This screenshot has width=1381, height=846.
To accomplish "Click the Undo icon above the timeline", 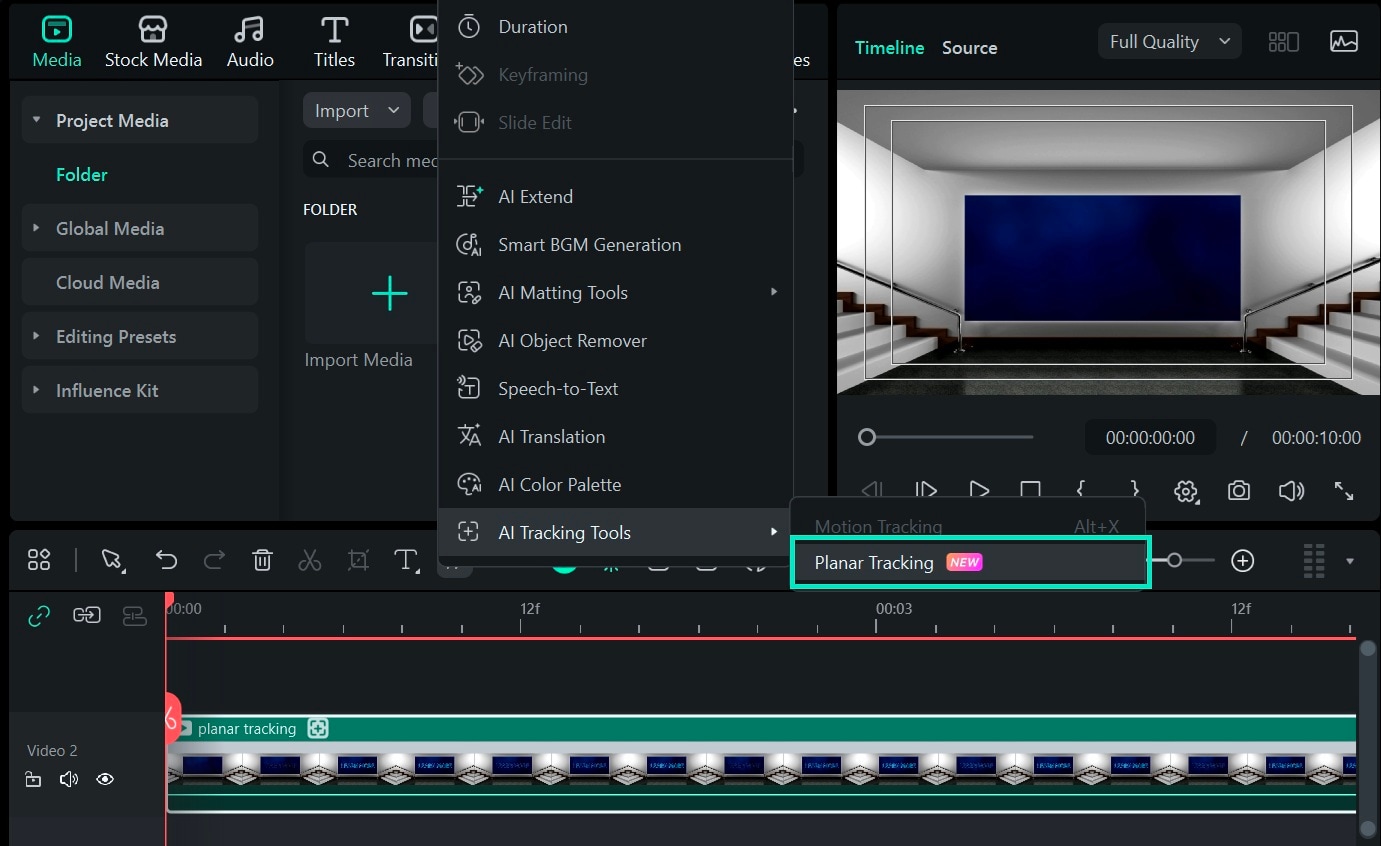I will [166, 560].
